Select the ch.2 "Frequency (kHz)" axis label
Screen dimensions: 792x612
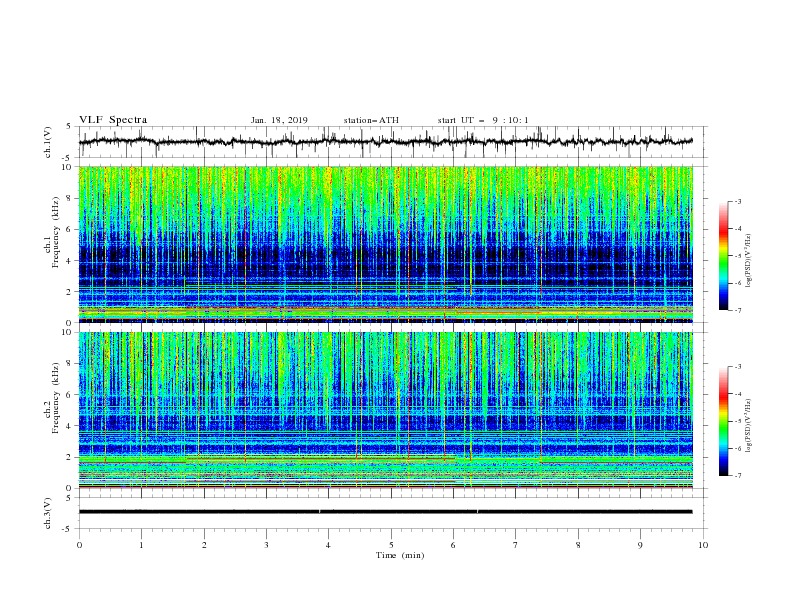(x=56, y=398)
